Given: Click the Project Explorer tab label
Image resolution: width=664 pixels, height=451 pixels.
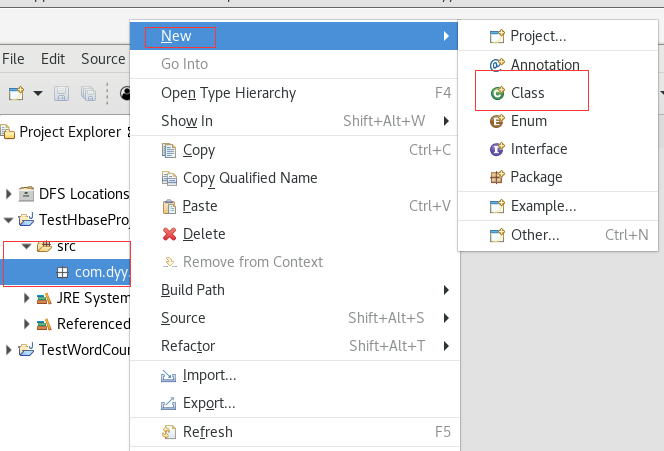Looking at the screenshot, I should point(70,132).
